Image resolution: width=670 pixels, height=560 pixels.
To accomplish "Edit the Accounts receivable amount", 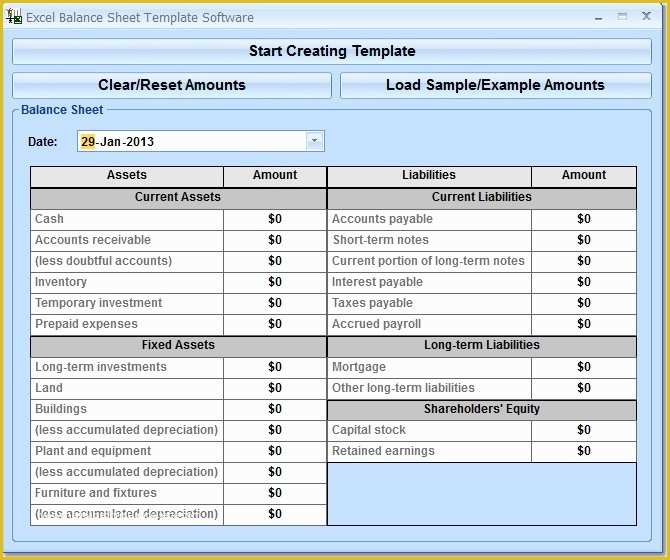I will (275, 240).
